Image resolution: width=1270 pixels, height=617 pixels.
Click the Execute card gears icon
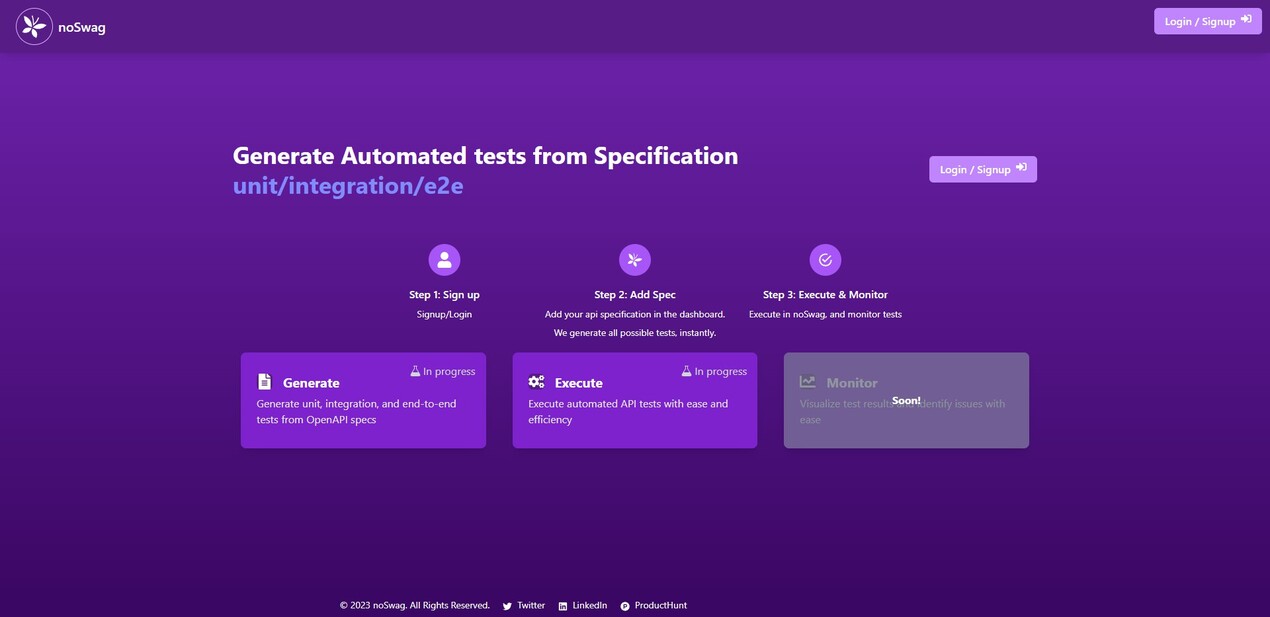[536, 382]
